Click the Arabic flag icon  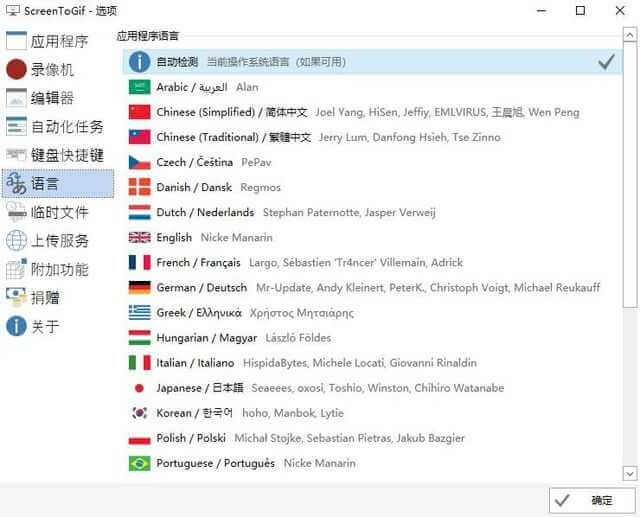pyautogui.click(x=140, y=87)
